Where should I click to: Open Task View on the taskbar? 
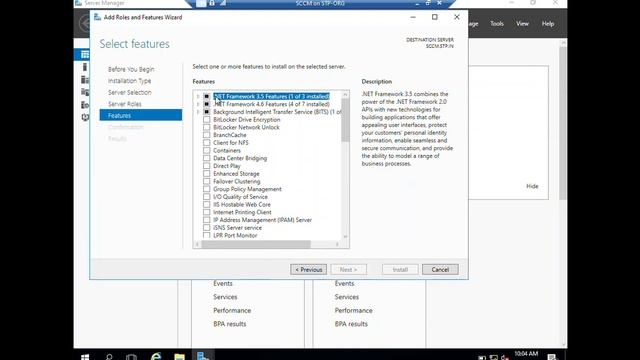click(x=131, y=357)
